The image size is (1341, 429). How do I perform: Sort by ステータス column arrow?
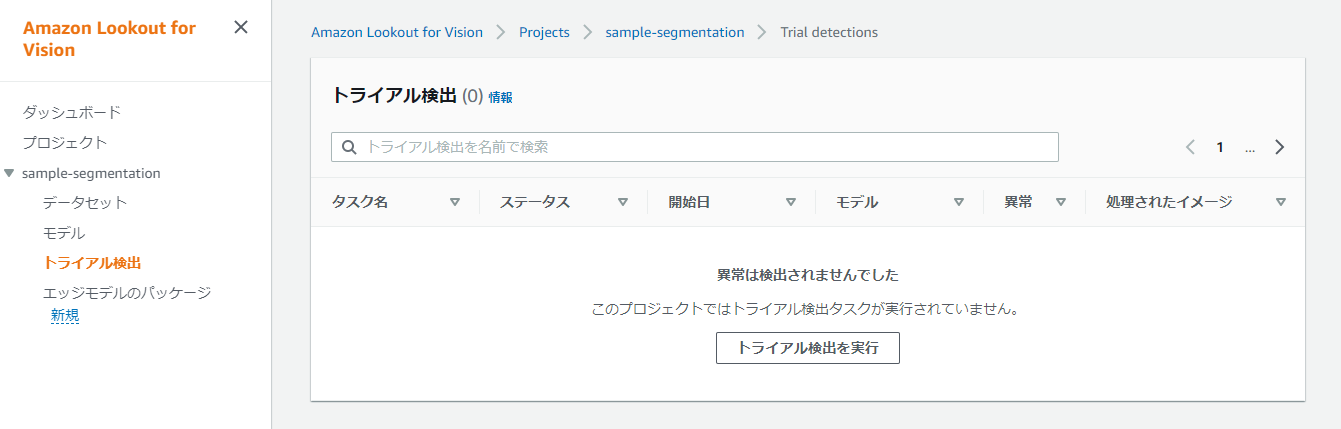(x=623, y=202)
